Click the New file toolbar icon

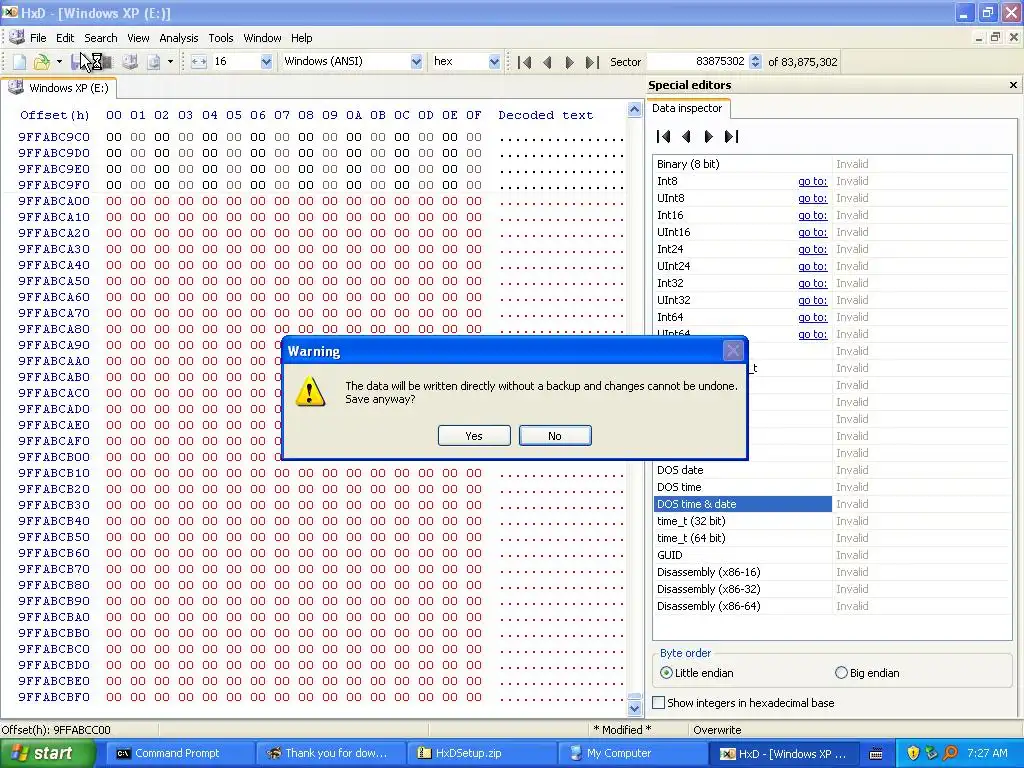pos(19,61)
